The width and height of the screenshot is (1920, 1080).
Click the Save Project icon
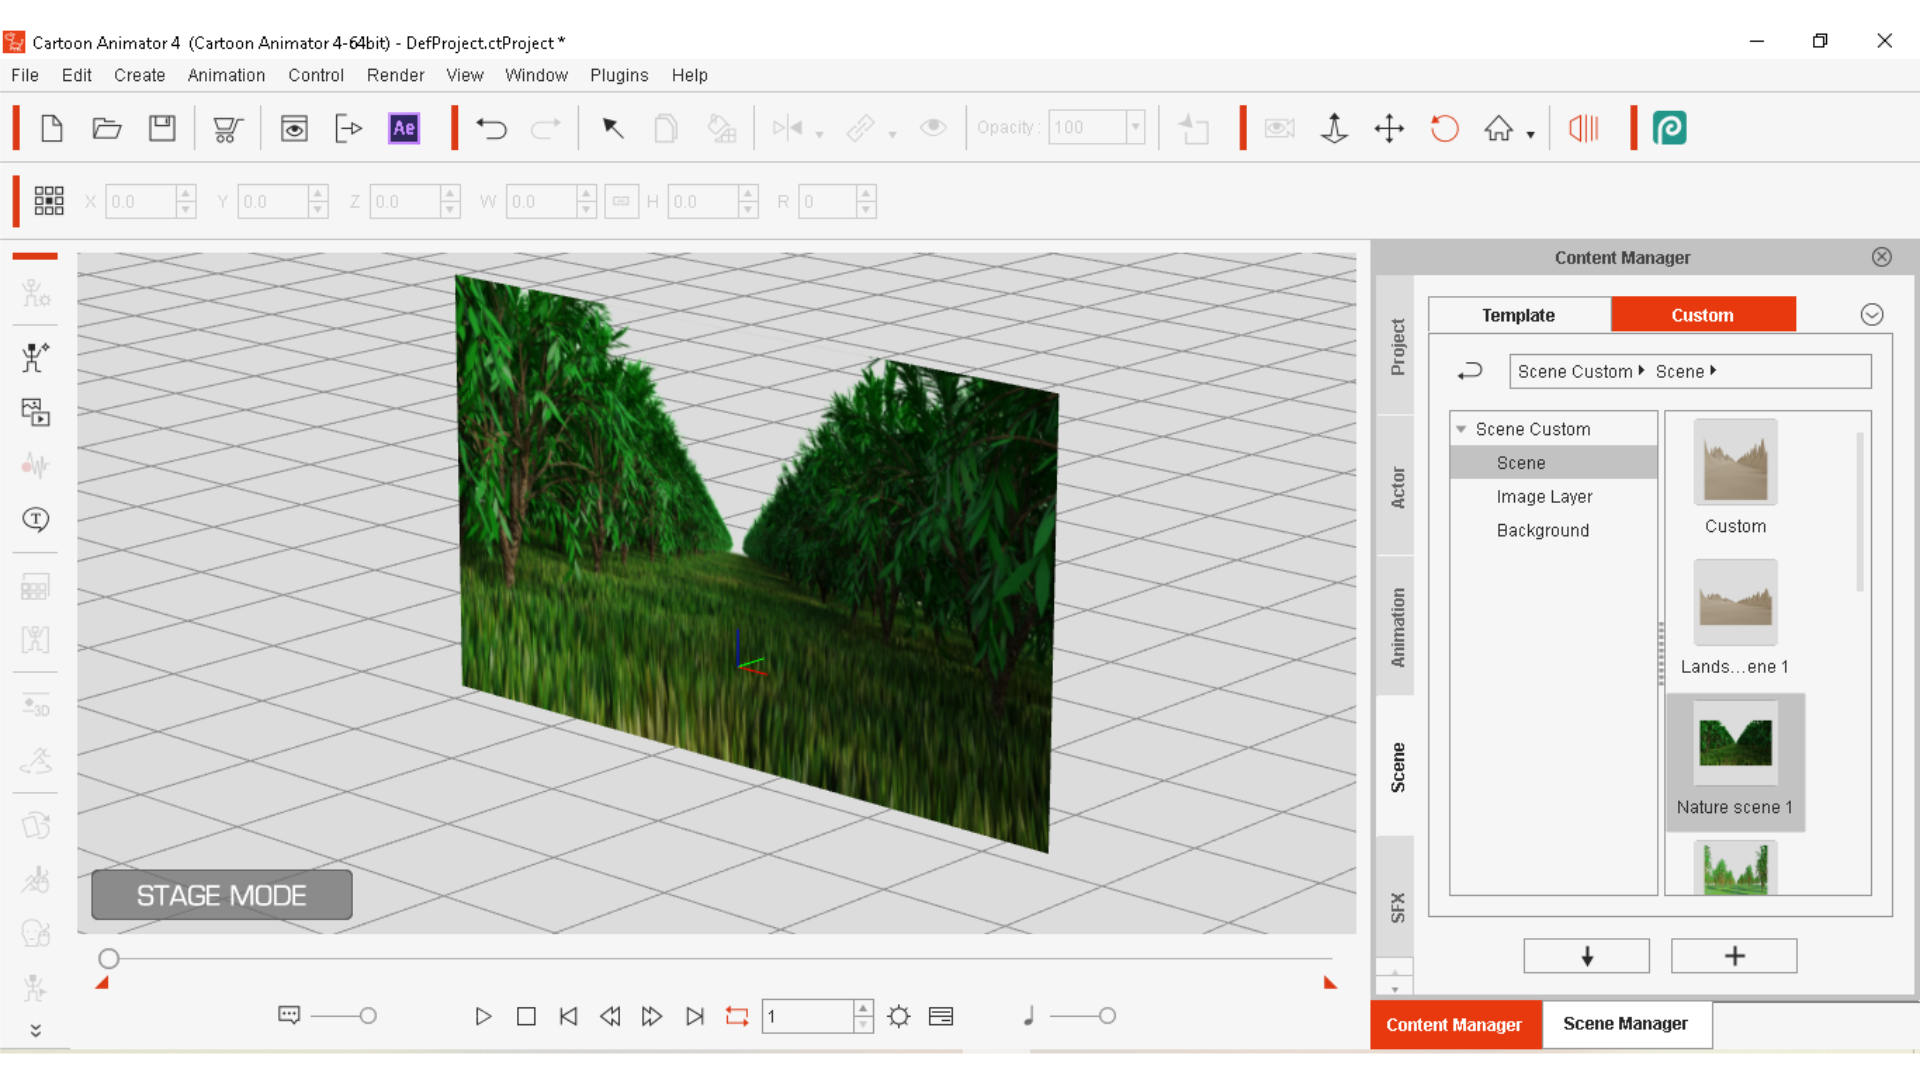point(162,128)
